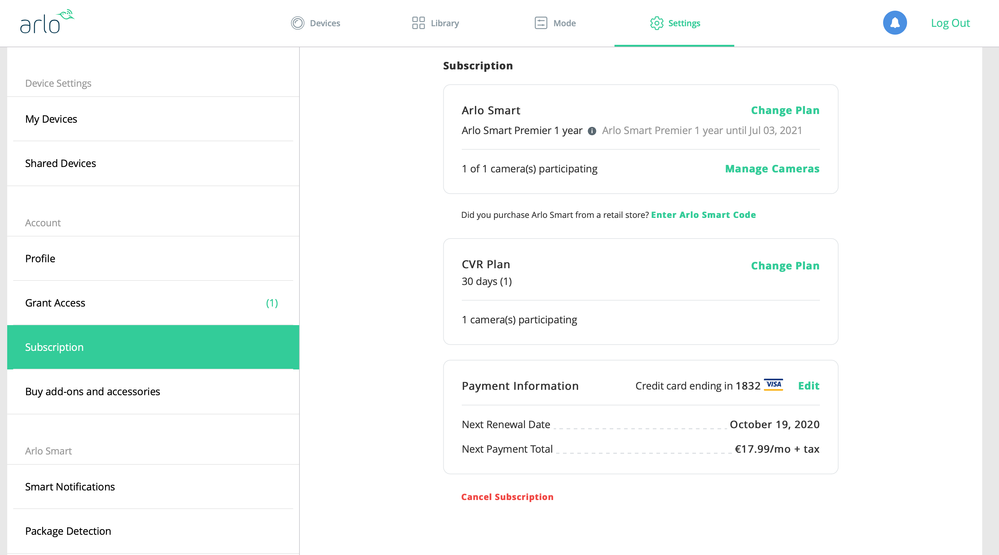Click the info icon beside Arlo Smart Premier

592,131
